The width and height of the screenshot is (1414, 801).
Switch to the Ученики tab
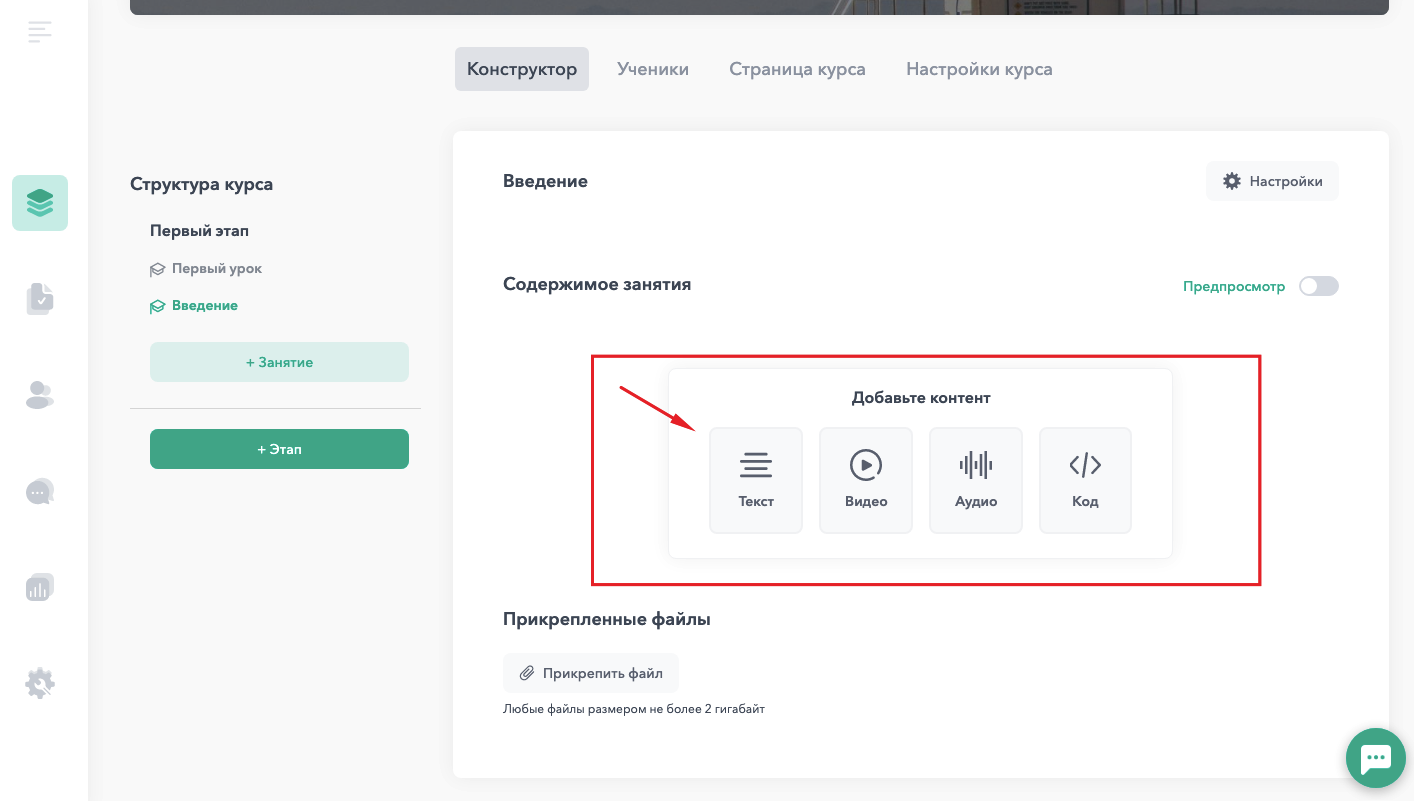point(653,69)
